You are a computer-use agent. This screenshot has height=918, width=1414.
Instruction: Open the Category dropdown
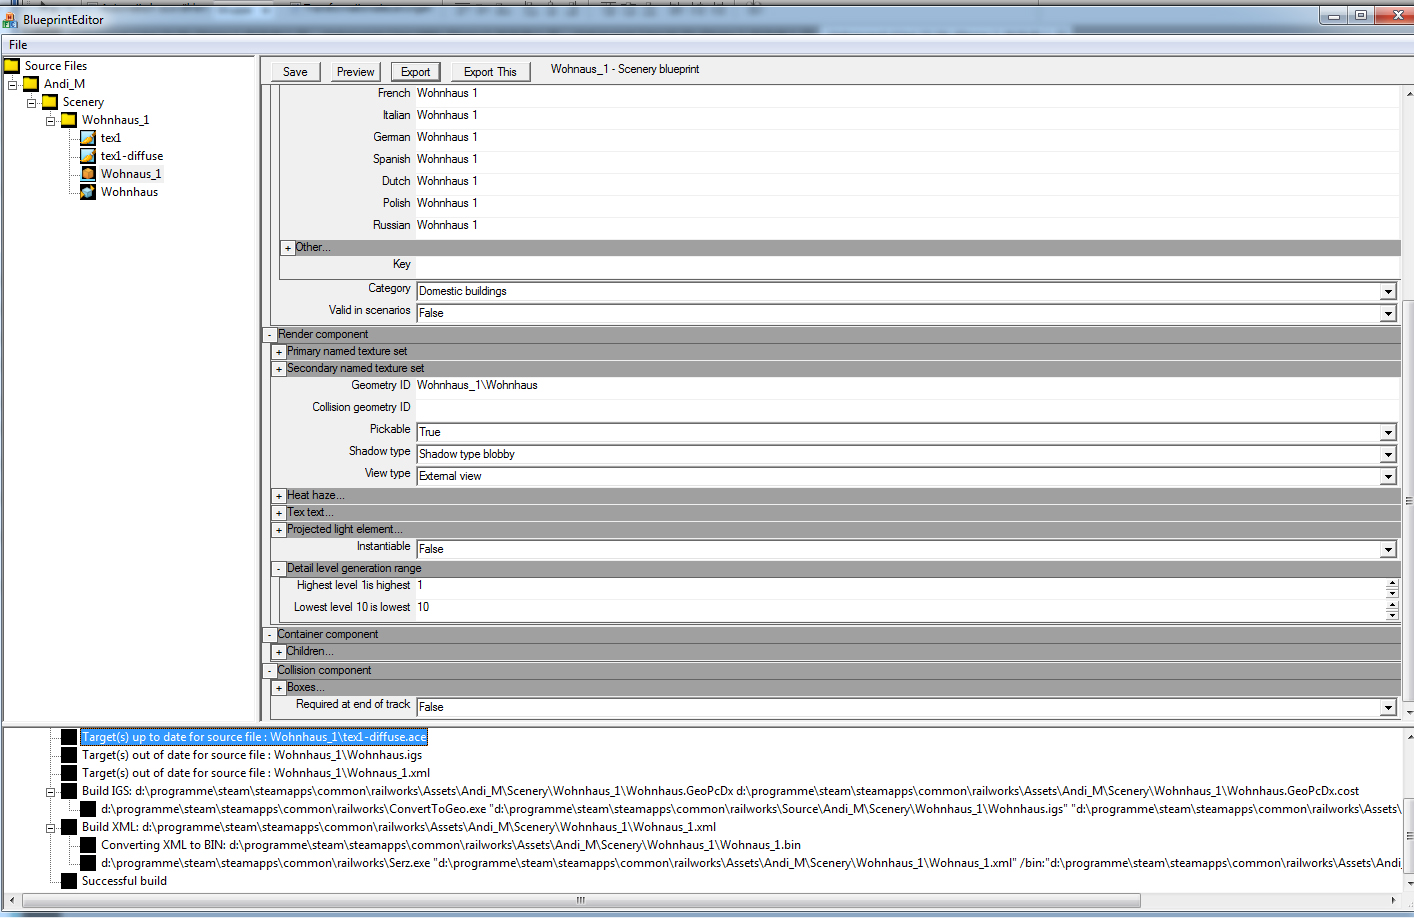(x=1387, y=292)
